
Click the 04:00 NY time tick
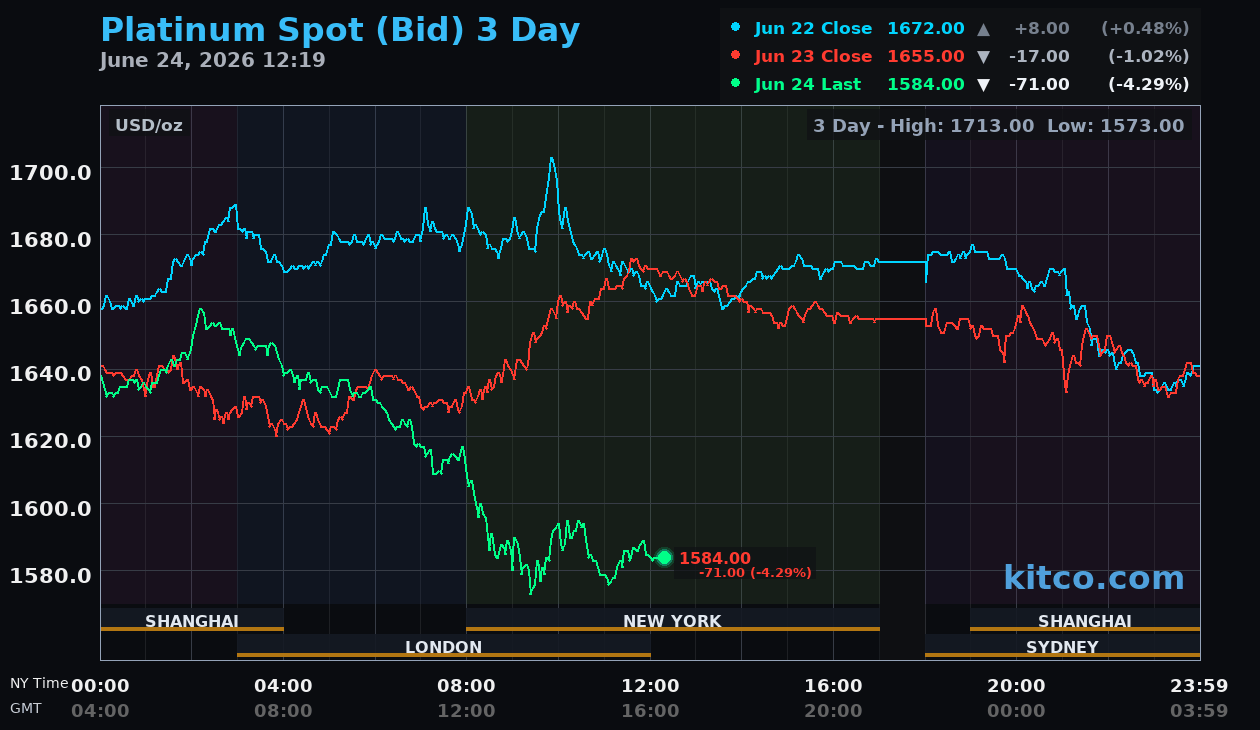pos(283,686)
